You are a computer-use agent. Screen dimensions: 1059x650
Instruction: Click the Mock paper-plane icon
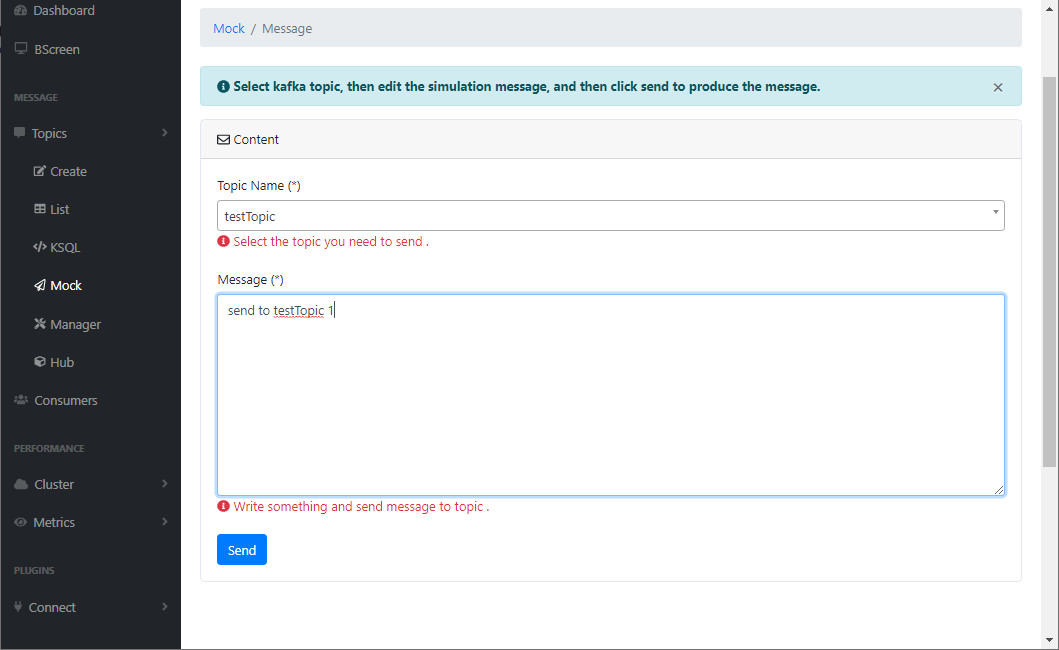(40, 285)
